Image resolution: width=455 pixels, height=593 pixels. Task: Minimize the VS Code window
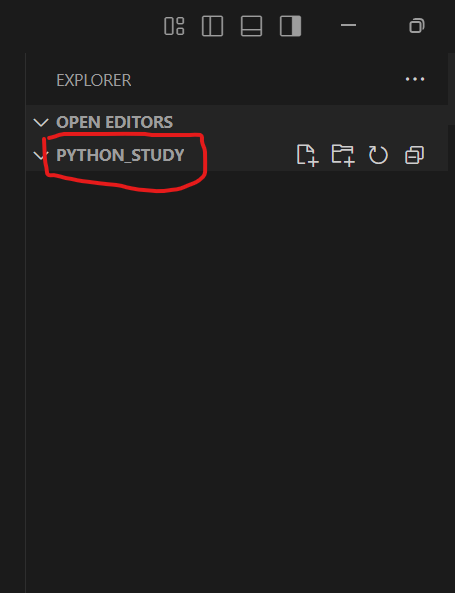point(348,25)
